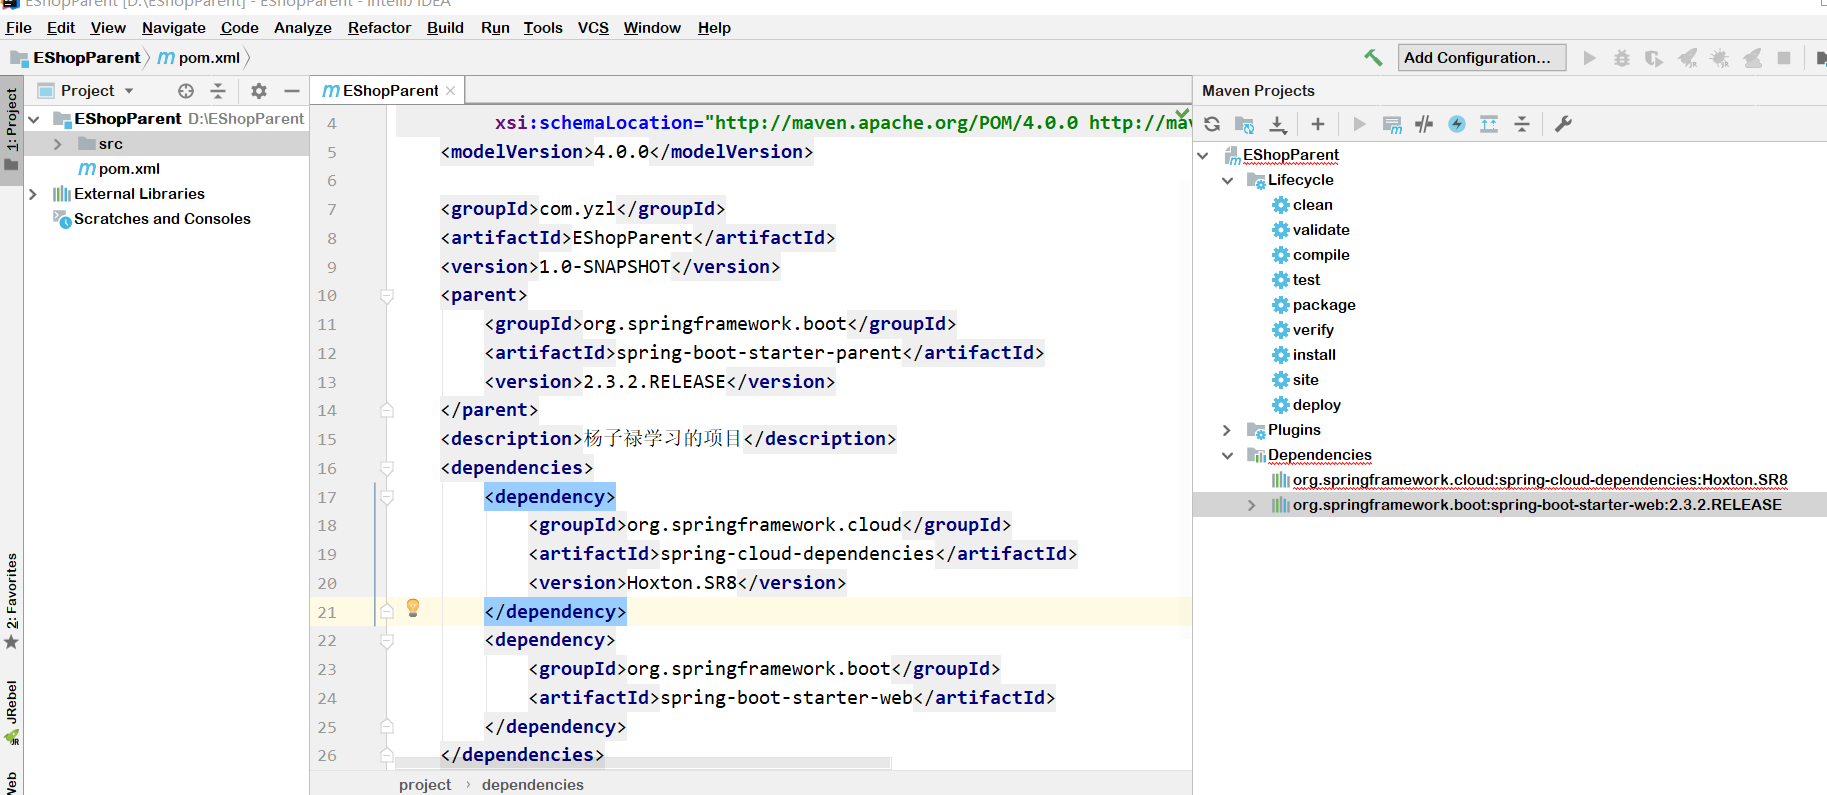Select the test lifecycle goal

pos(1296,280)
